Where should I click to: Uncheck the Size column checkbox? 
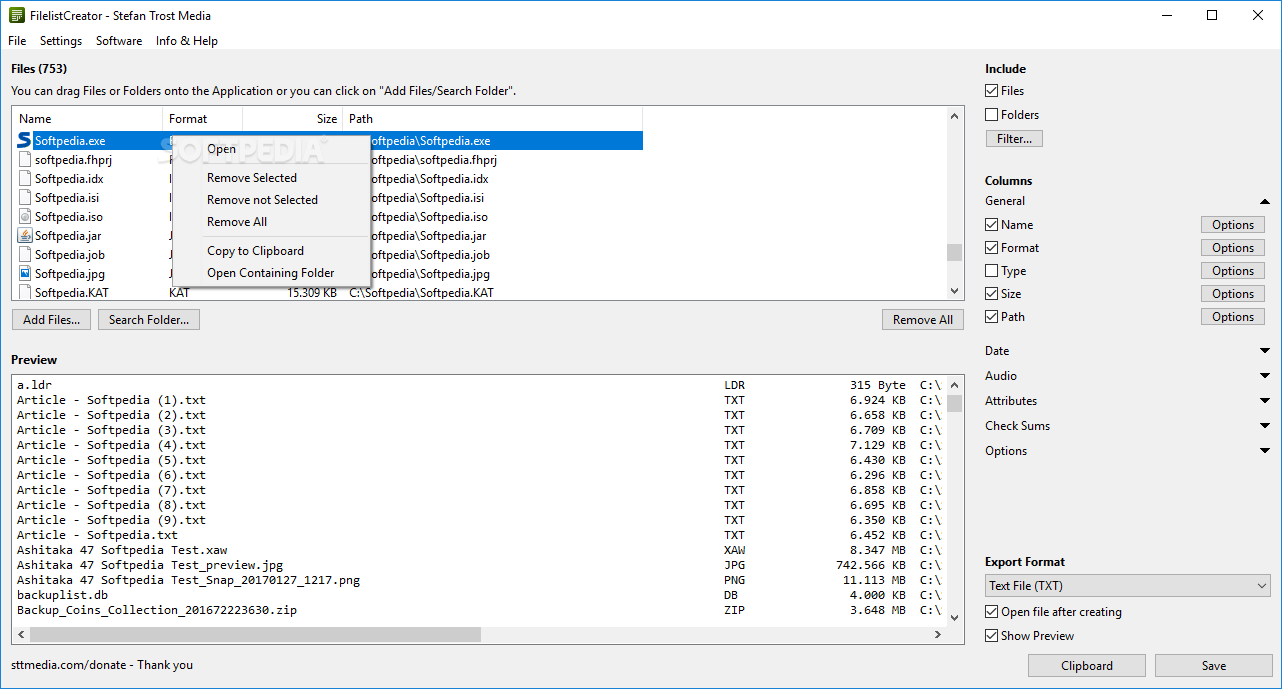click(x=992, y=294)
